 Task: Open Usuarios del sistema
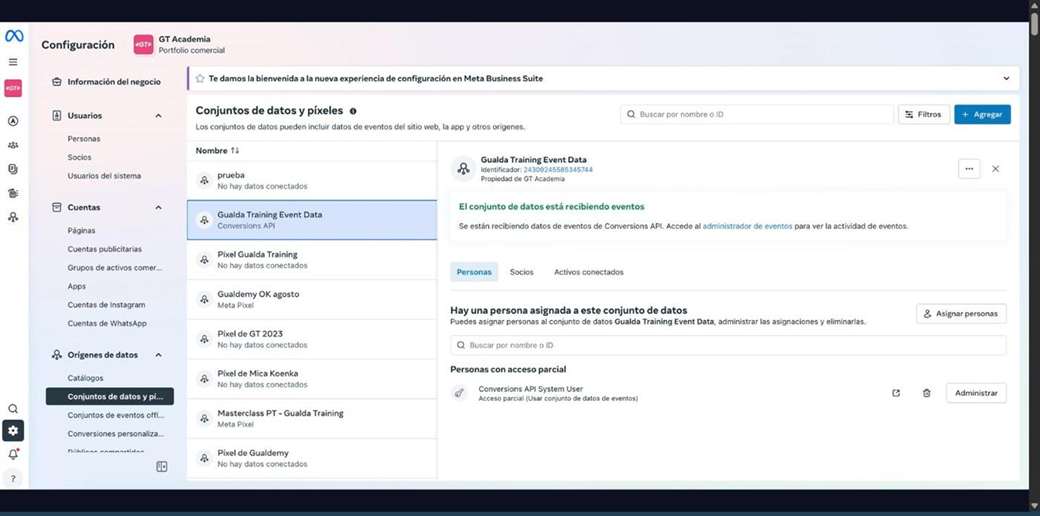pos(104,176)
